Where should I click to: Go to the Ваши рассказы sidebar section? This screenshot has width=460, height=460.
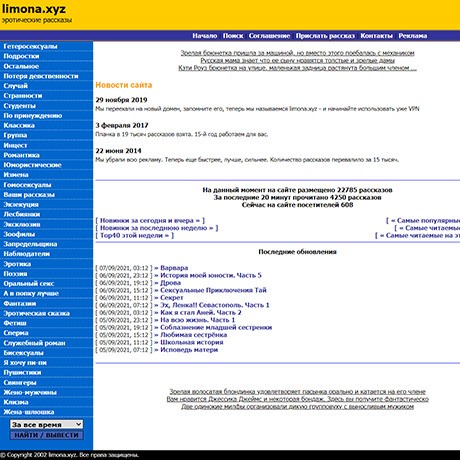29,194
